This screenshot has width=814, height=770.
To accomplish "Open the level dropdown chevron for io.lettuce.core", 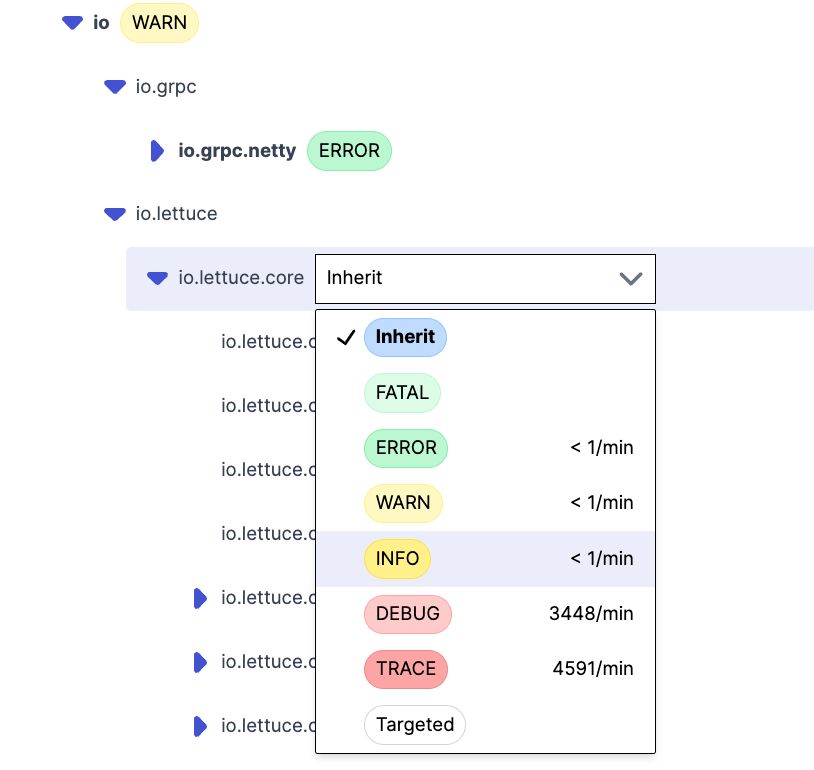I will coord(630,279).
